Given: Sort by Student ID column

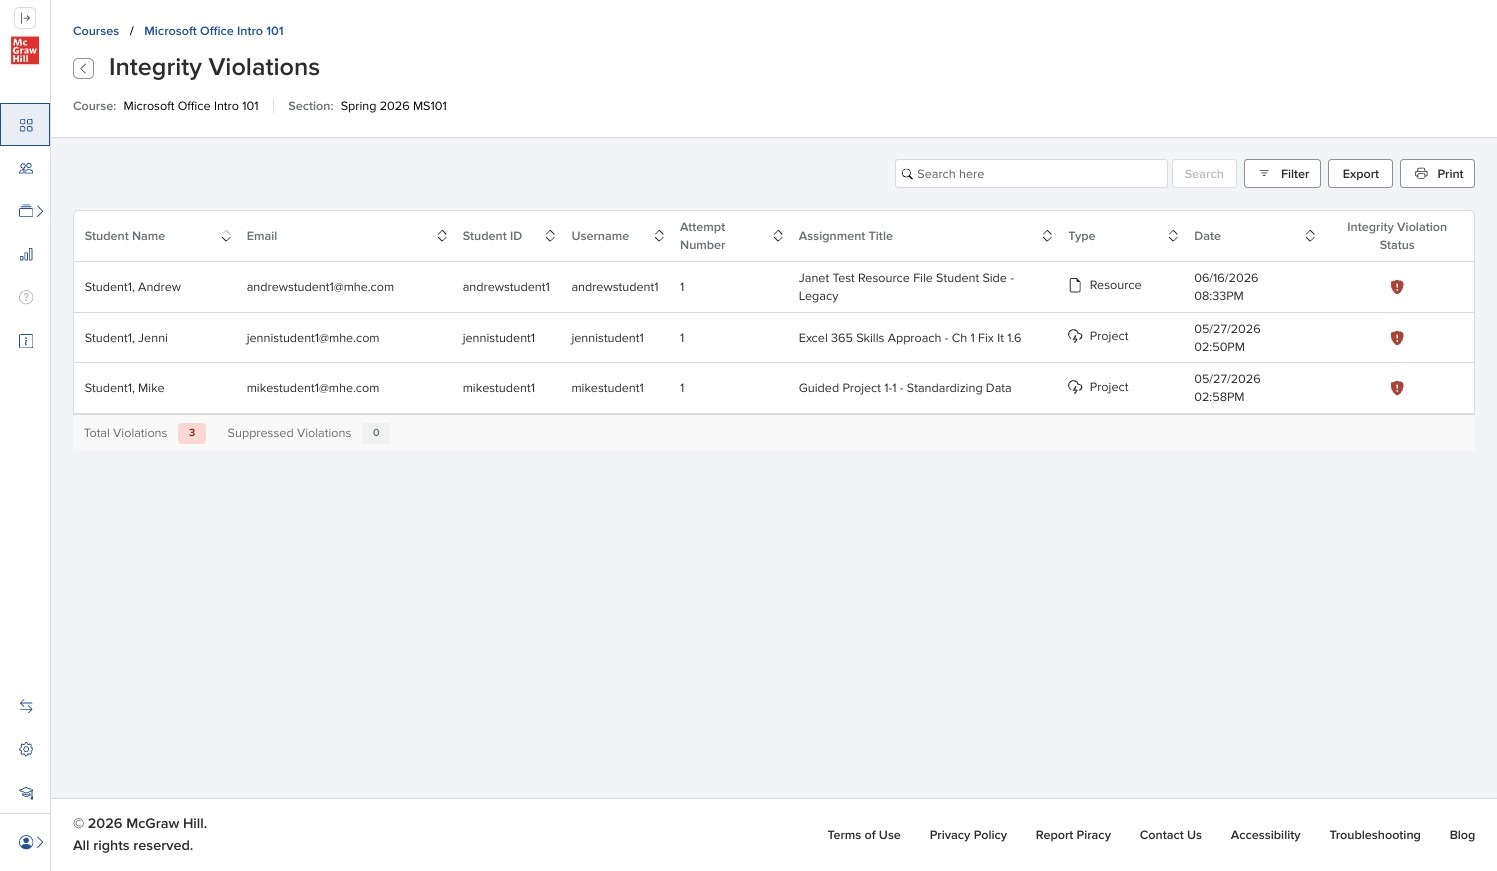Looking at the screenshot, I should click(x=550, y=236).
